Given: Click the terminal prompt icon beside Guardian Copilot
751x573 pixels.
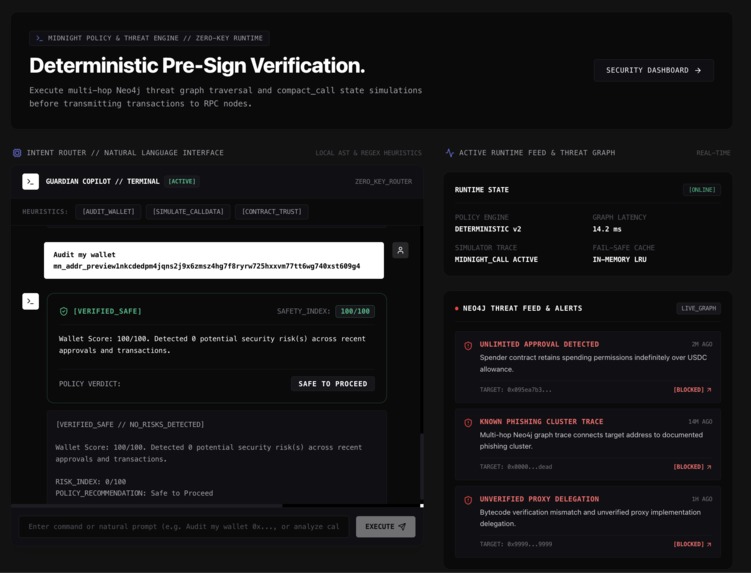Looking at the screenshot, I should coord(31,182).
